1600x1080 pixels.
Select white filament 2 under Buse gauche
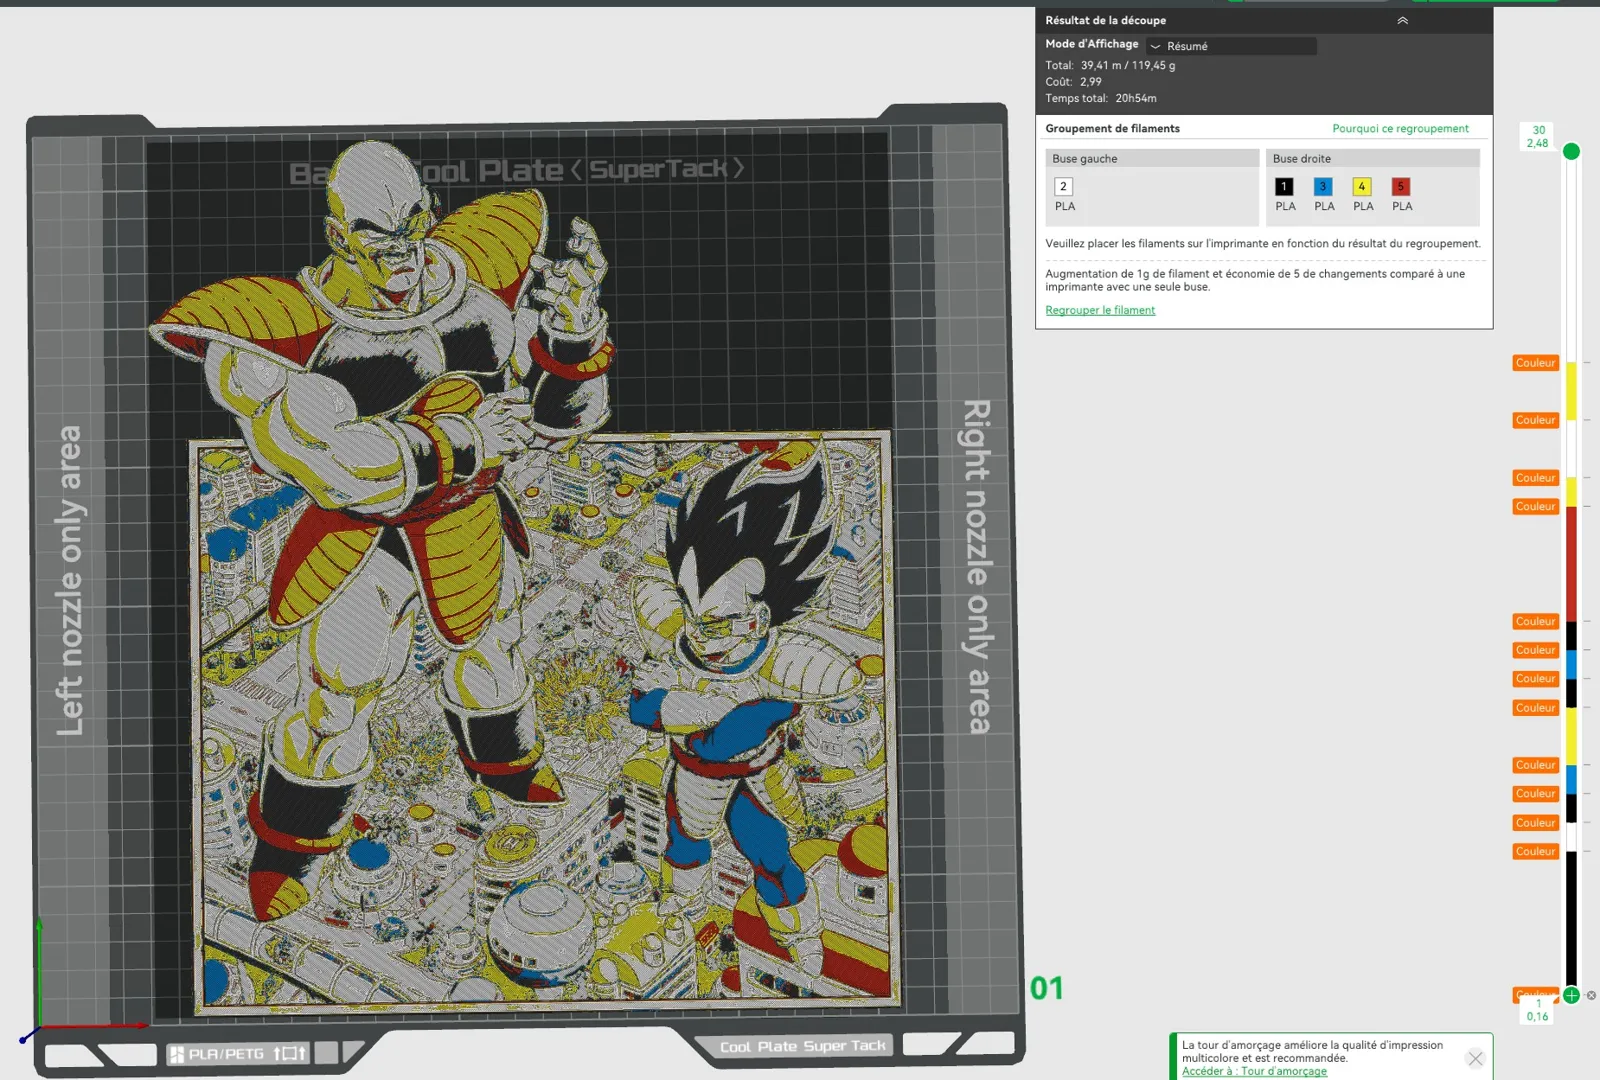point(1063,187)
